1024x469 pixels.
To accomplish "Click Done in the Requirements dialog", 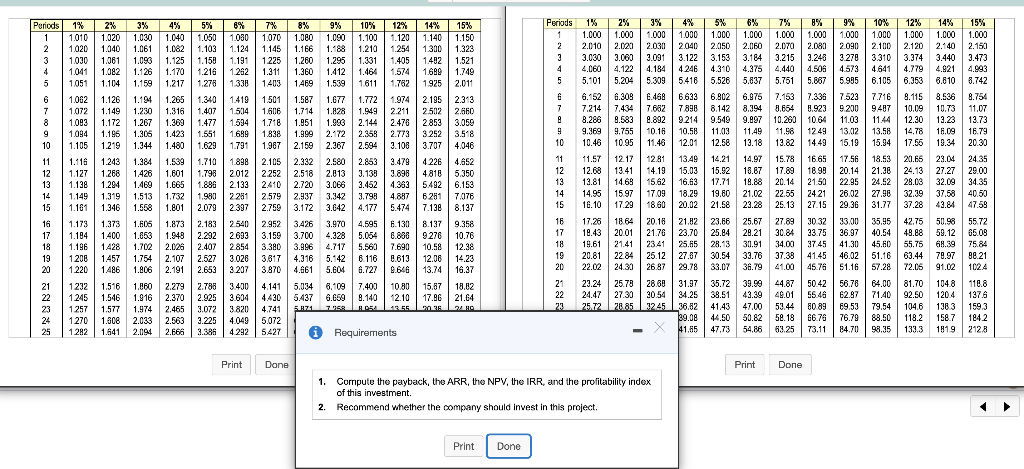I will coord(509,446).
